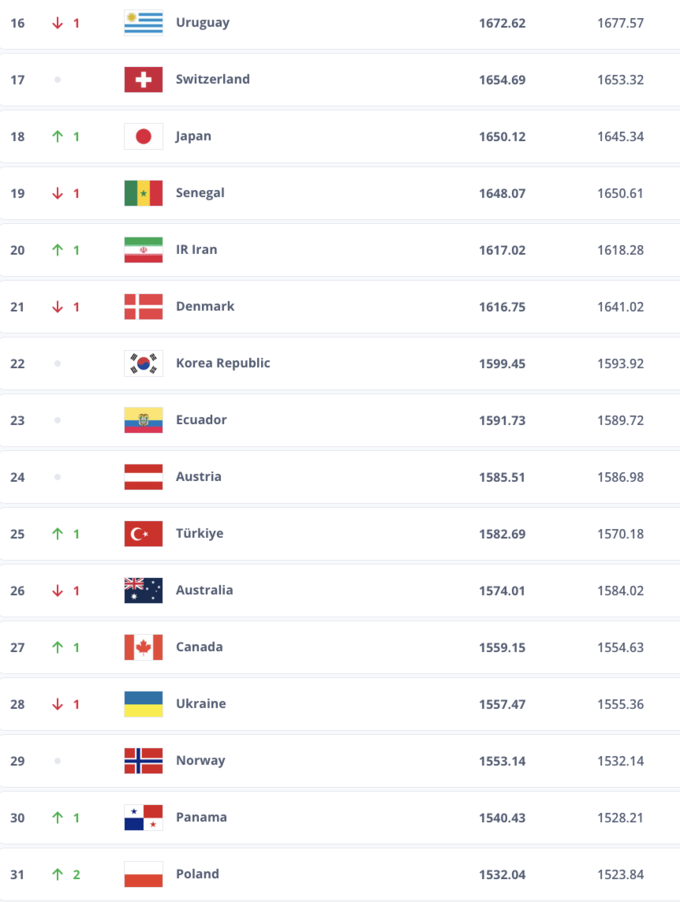The image size is (680, 902).
Task: Click the Ecuador team name
Action: 201,420
